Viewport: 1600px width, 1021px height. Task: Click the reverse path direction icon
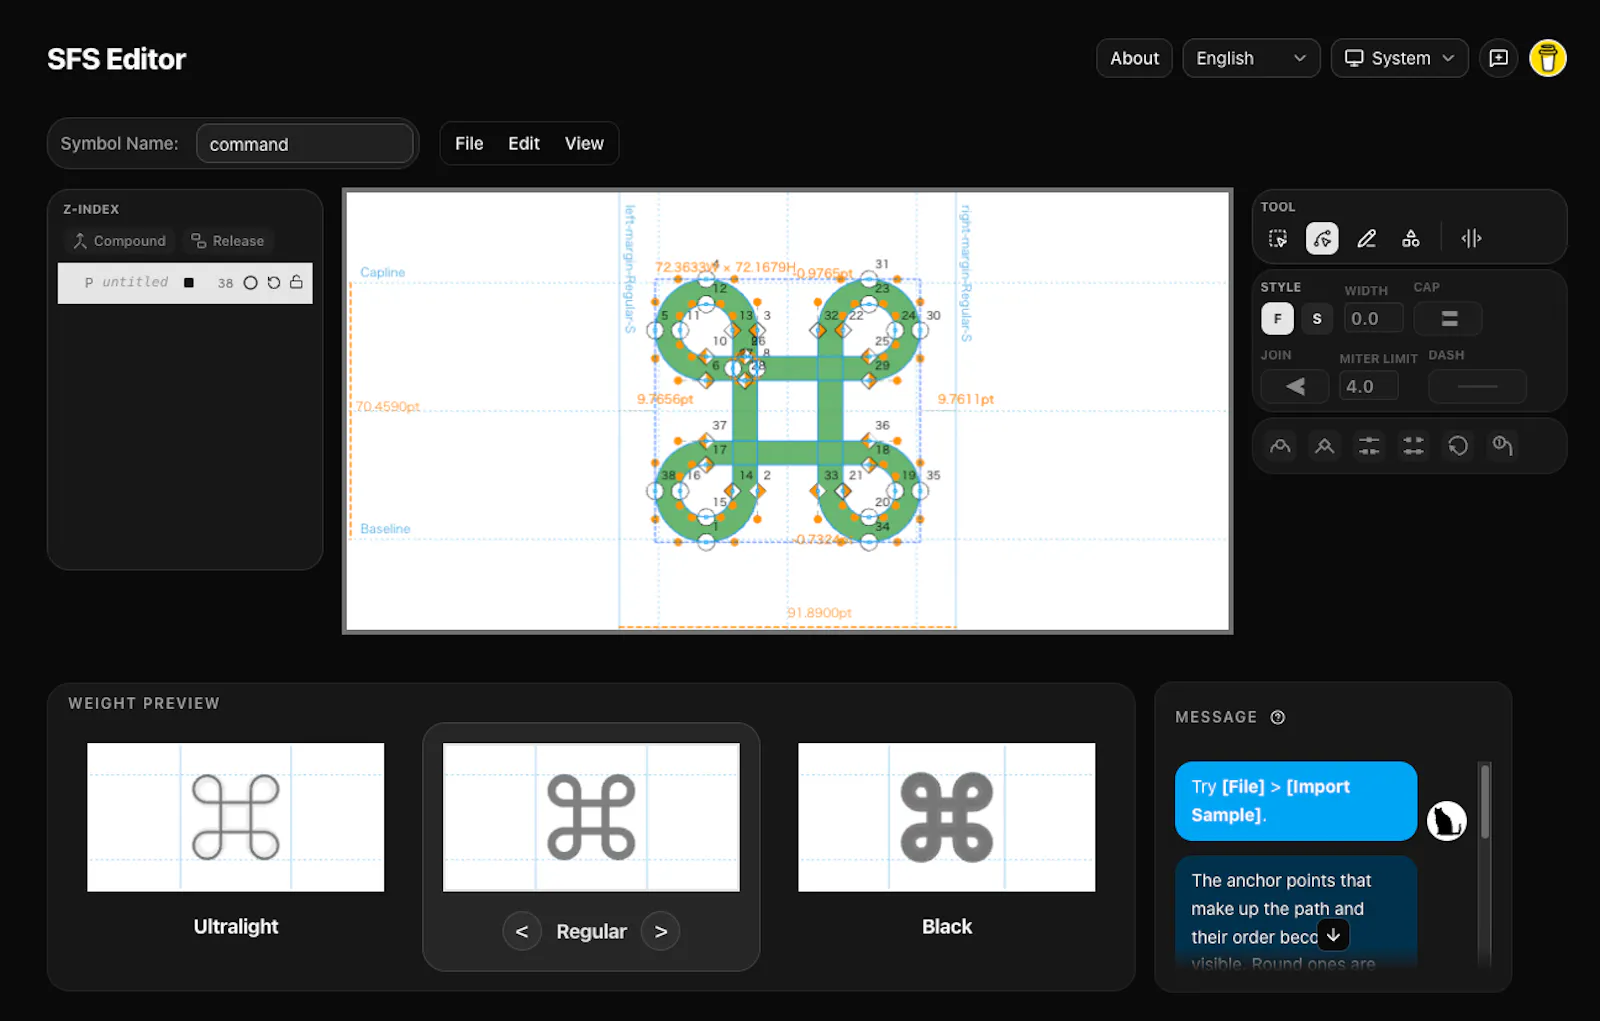(x=1458, y=446)
